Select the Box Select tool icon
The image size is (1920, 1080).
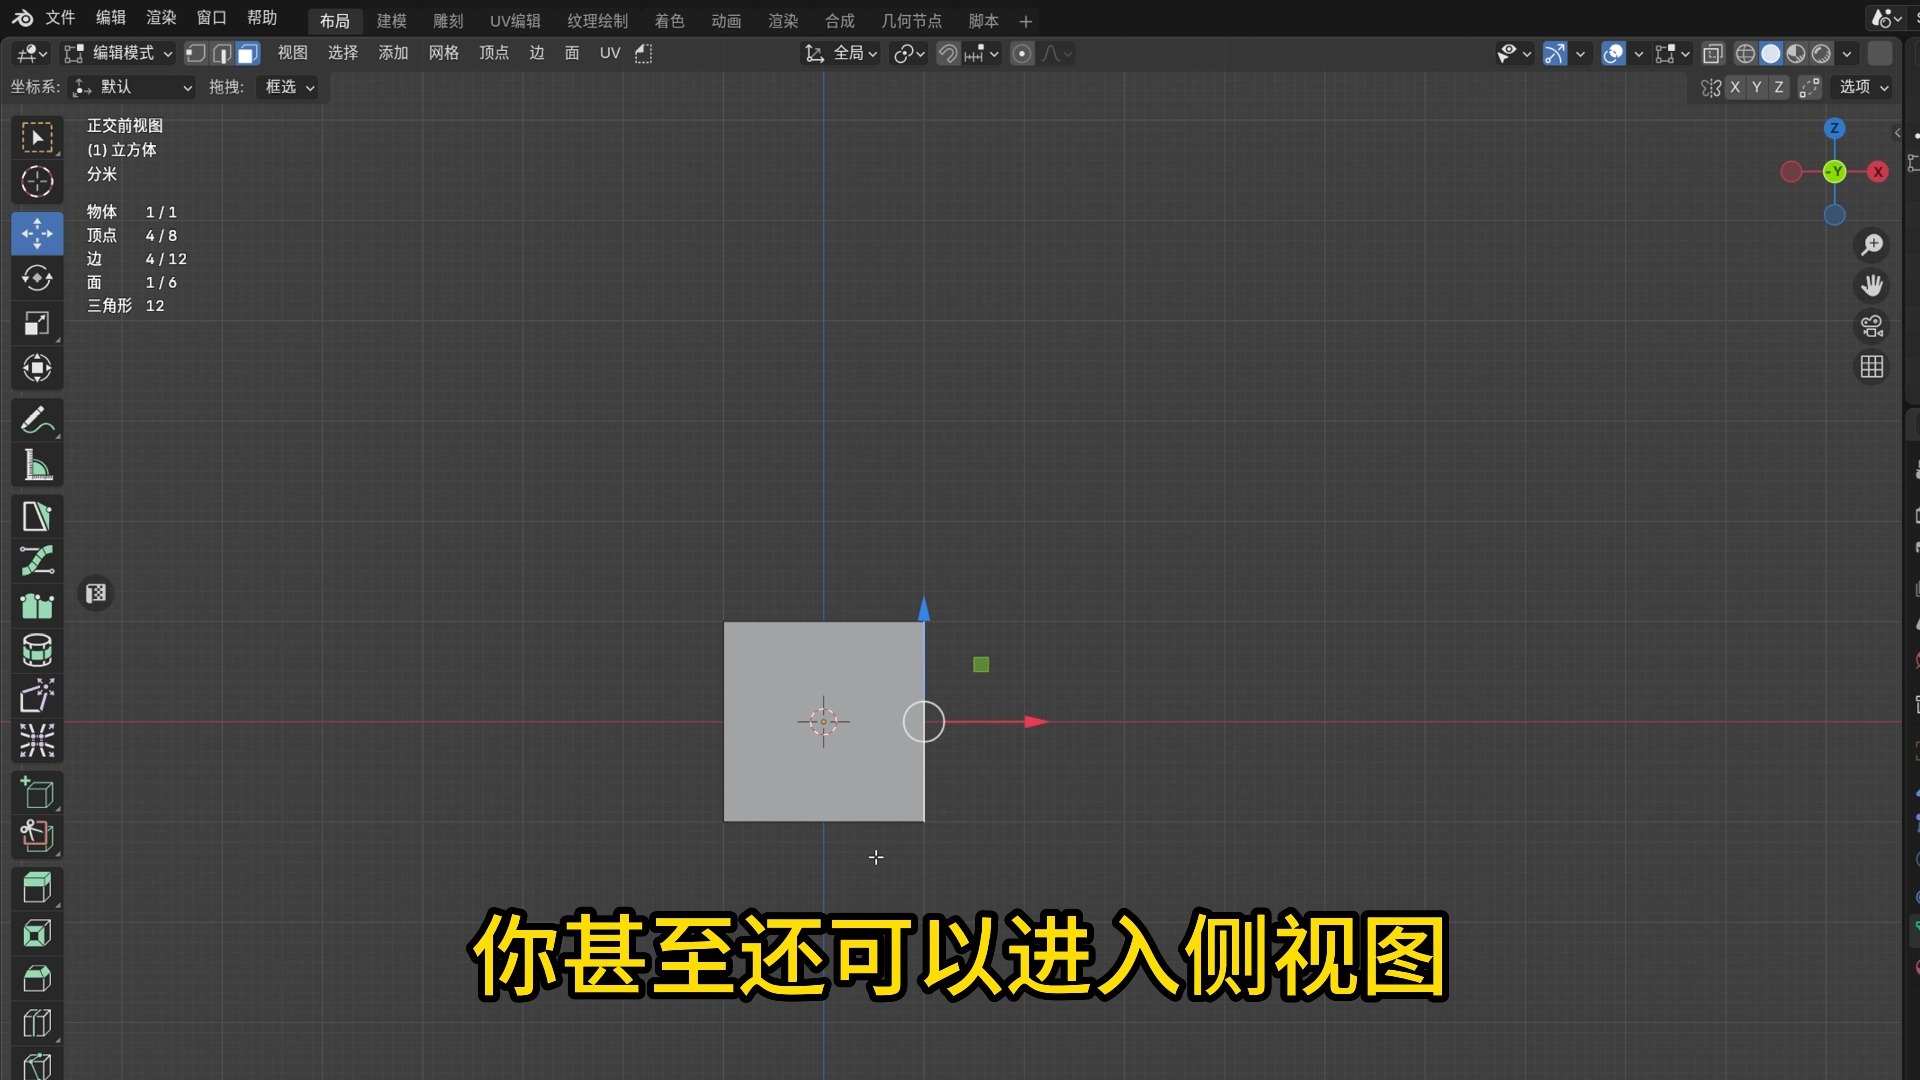tap(37, 138)
